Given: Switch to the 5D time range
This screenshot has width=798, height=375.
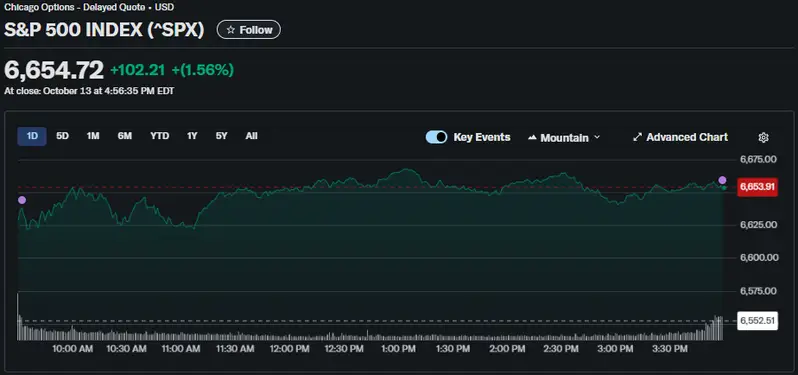Looking at the screenshot, I should [x=62, y=136].
